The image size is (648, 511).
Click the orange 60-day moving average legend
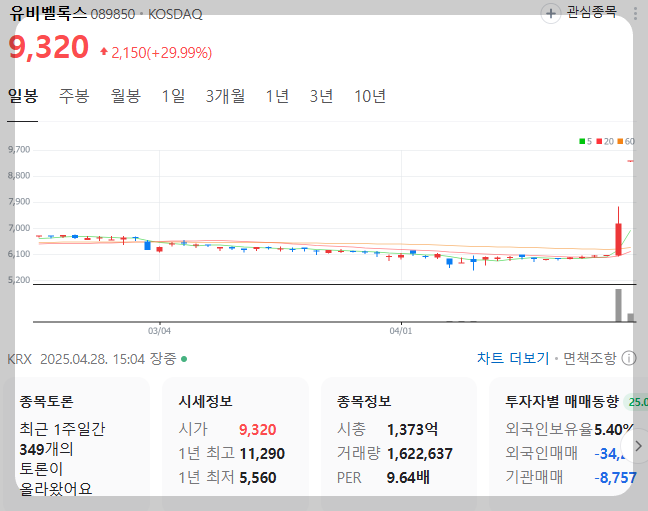point(626,141)
